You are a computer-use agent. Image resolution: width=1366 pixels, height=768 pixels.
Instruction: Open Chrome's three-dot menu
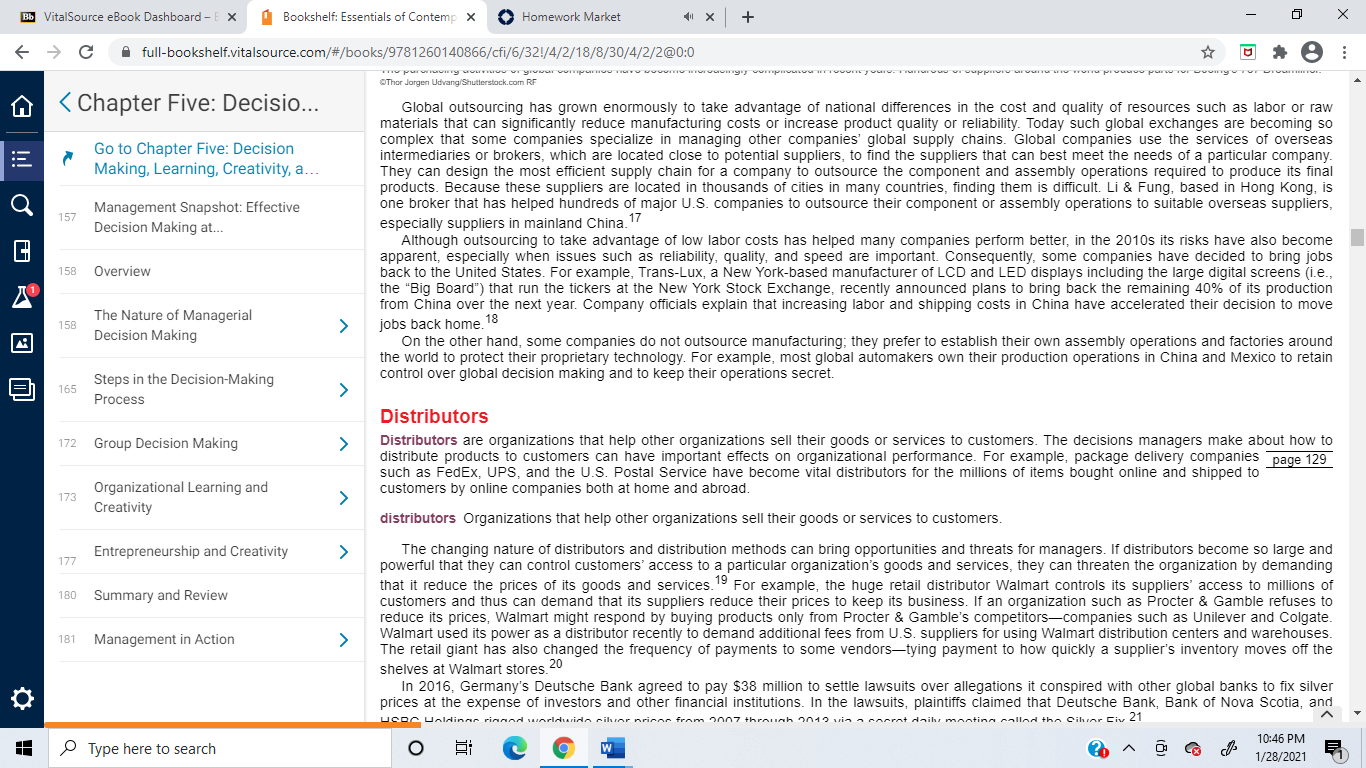1343,52
